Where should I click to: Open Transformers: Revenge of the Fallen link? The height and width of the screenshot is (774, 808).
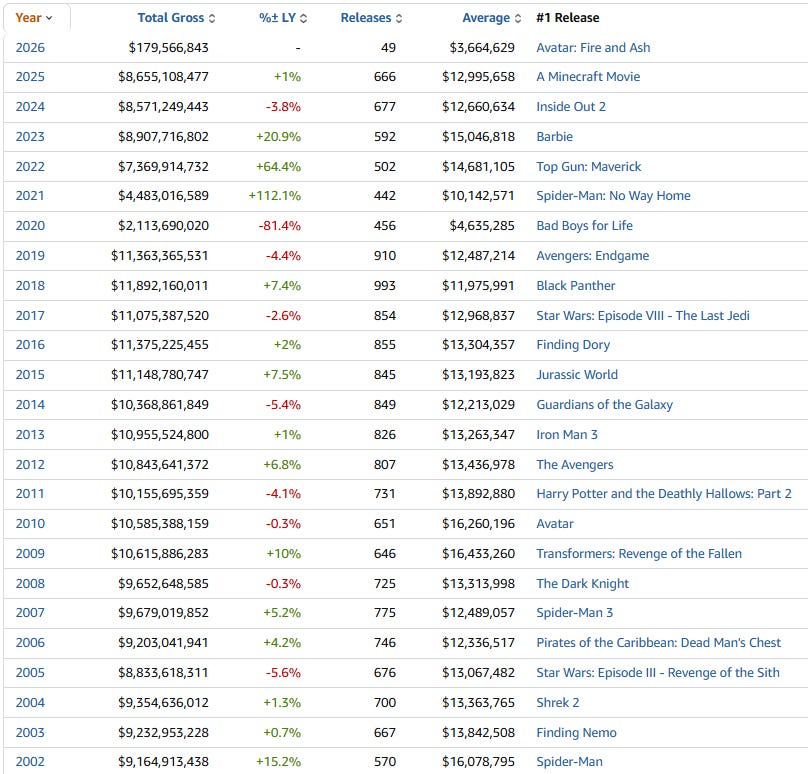coord(639,553)
